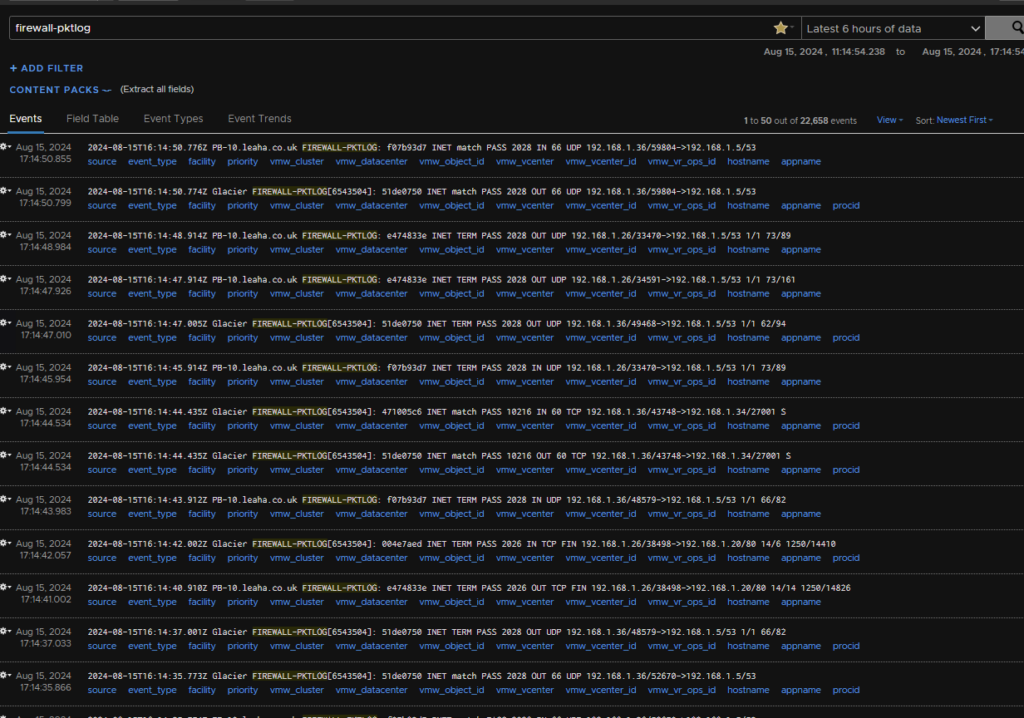The width and height of the screenshot is (1024, 718).
Task: Click the log line ending '192.168.1.5/53 1/1 73/161'
Action: coord(441,280)
